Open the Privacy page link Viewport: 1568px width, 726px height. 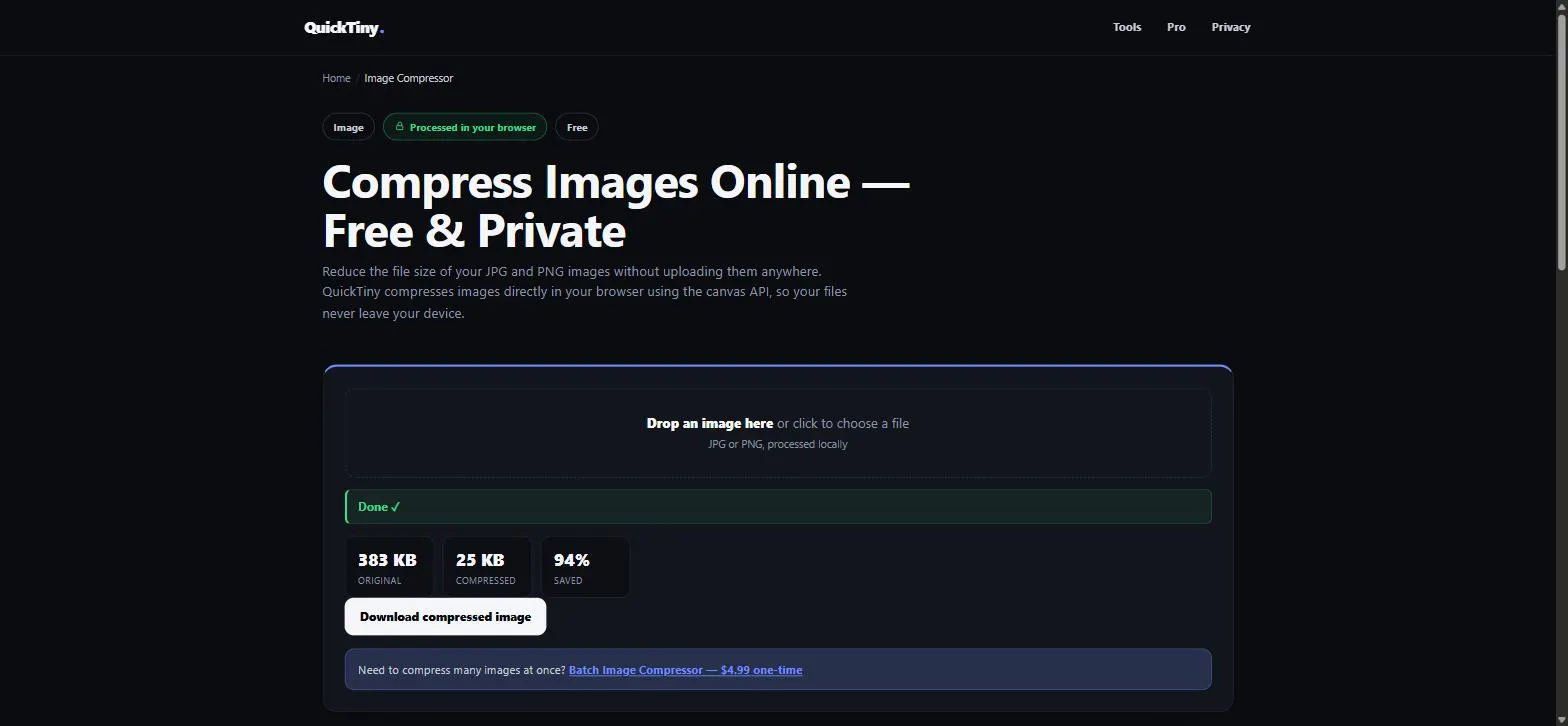(1231, 27)
